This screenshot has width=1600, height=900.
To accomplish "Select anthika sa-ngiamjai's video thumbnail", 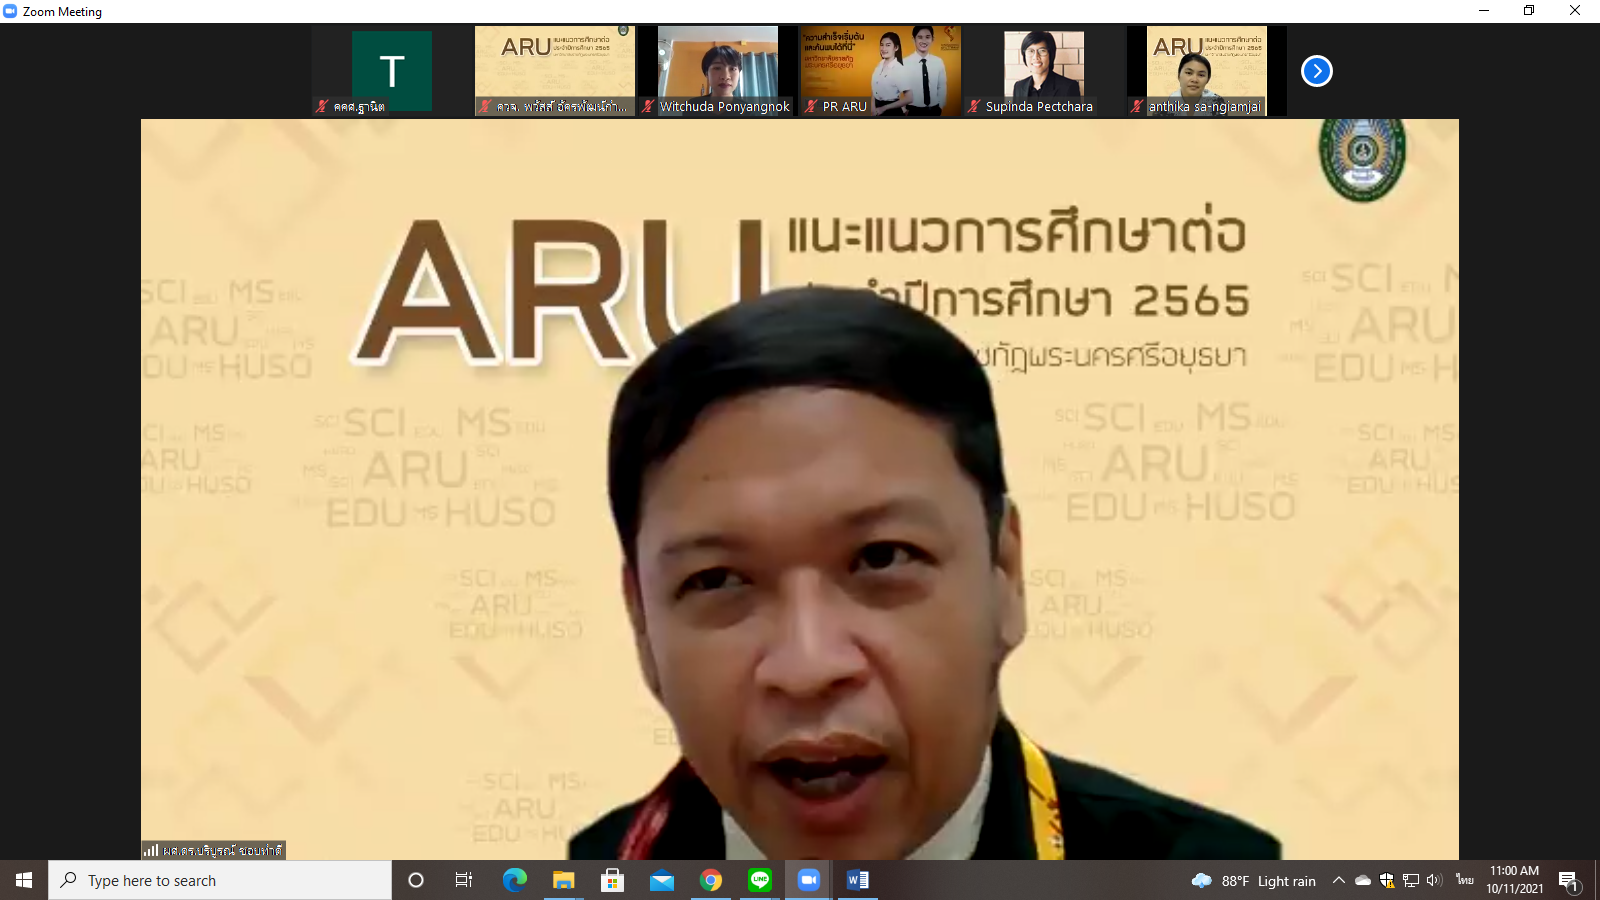I will (1206, 71).
